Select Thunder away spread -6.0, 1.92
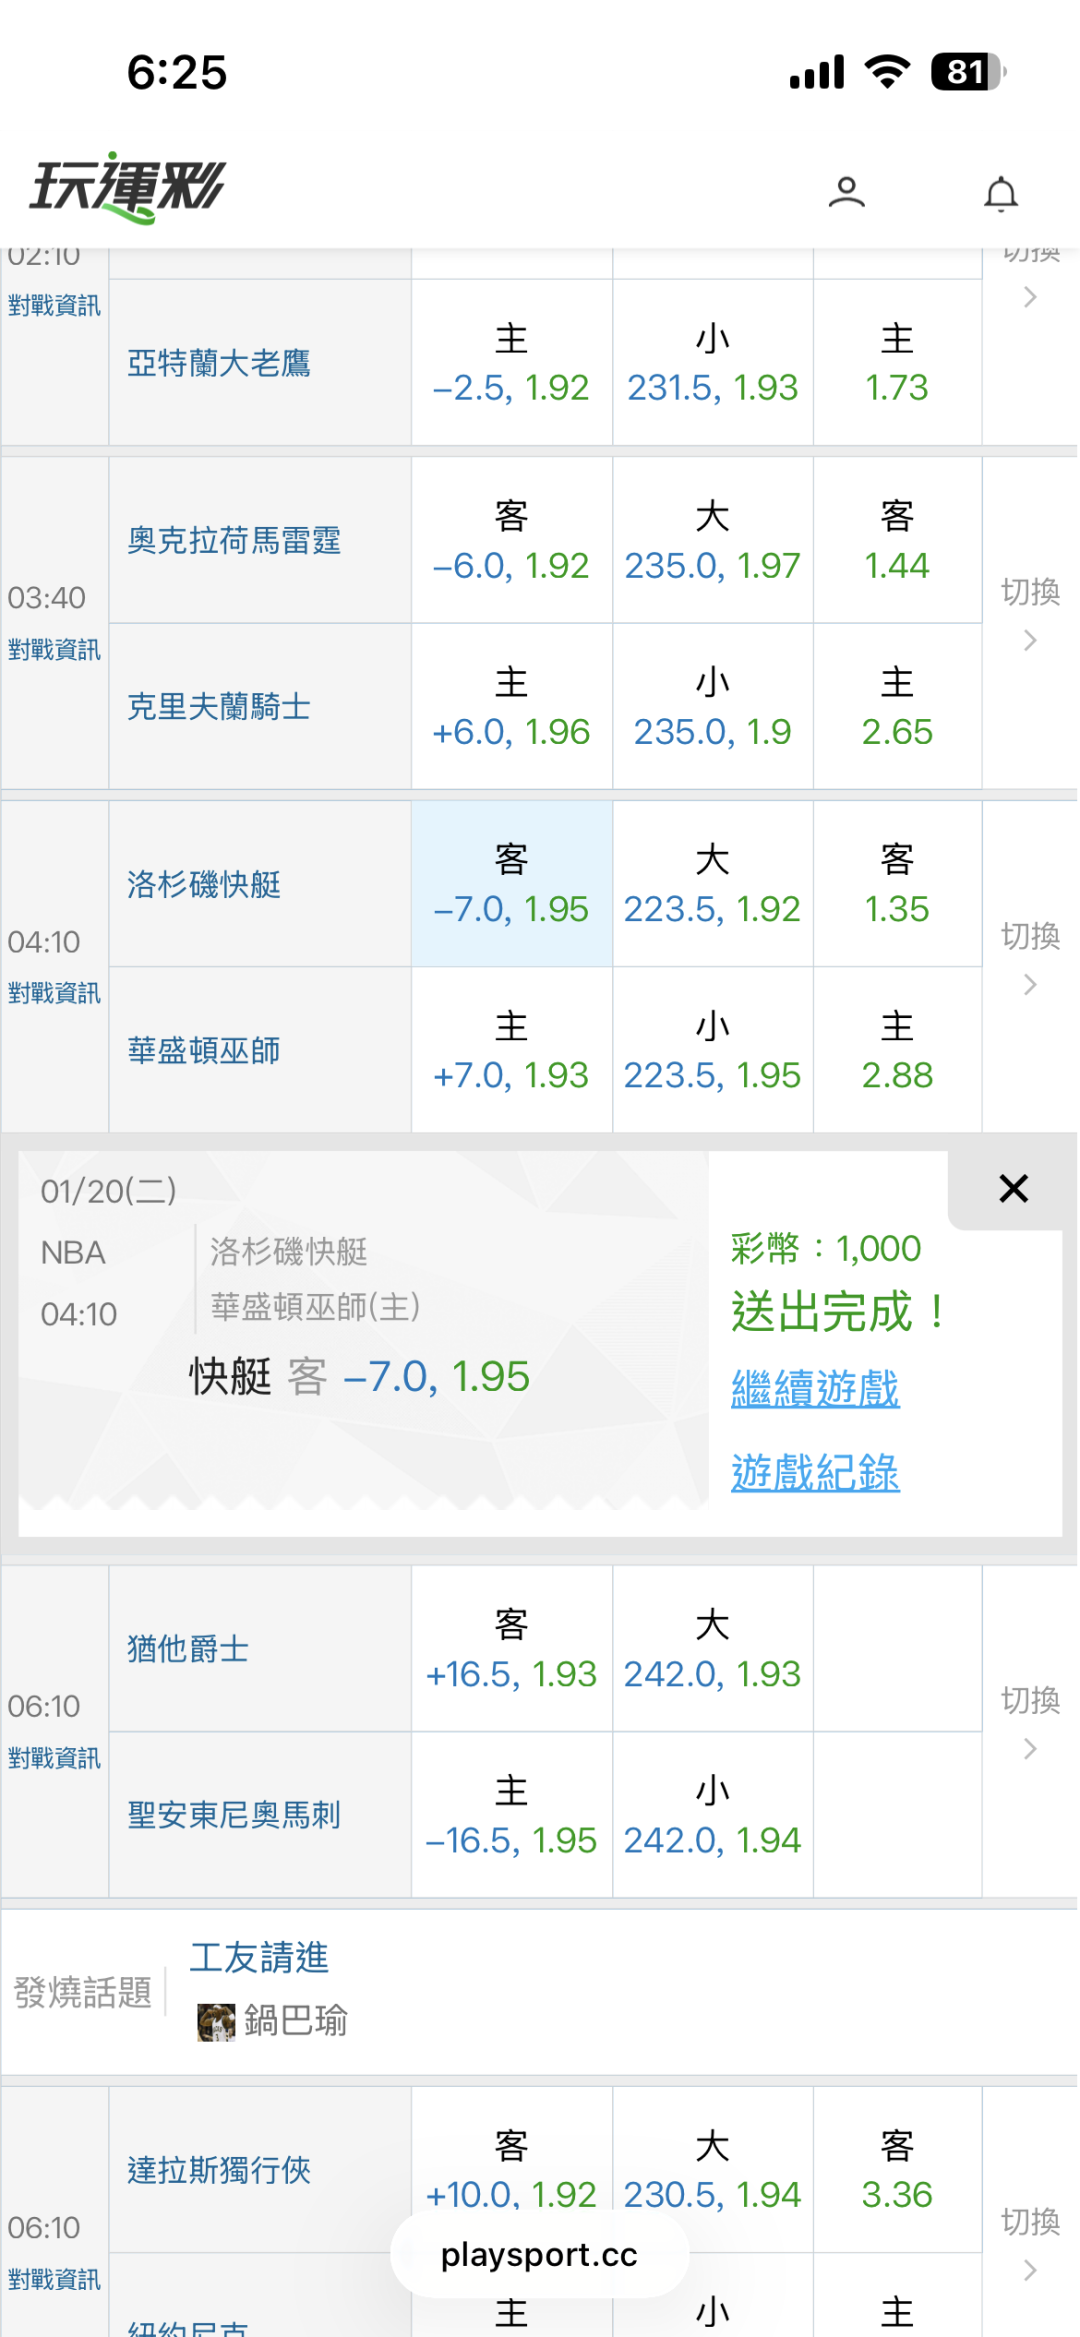 click(511, 542)
